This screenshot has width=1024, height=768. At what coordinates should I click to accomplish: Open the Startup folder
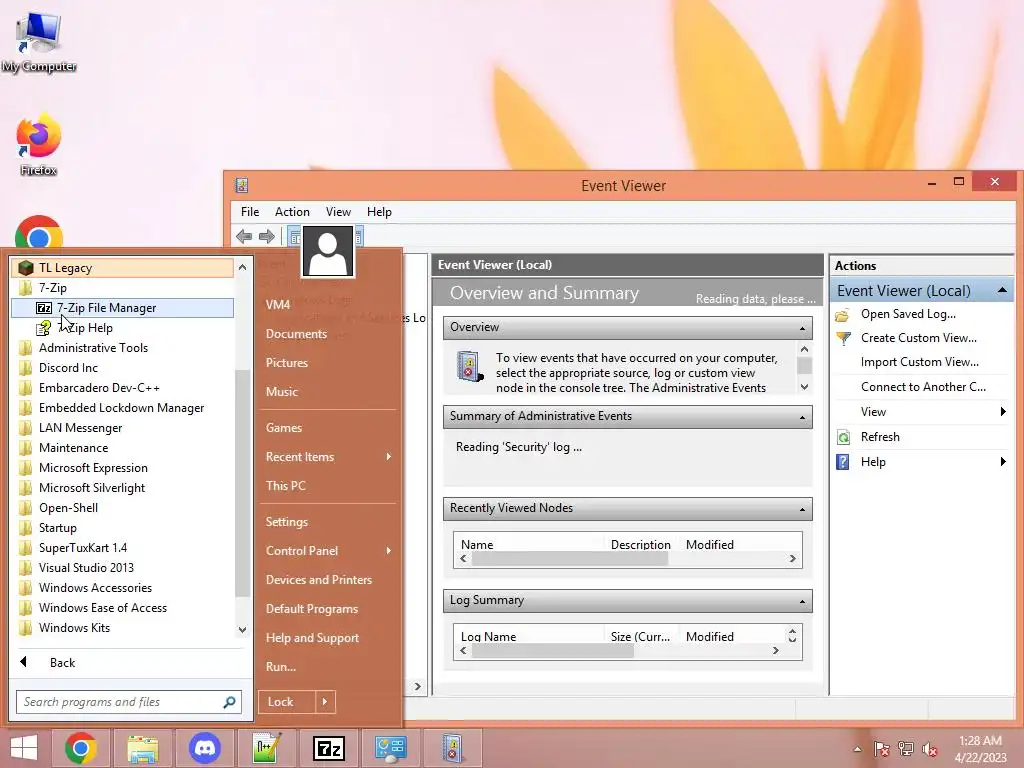point(122,528)
